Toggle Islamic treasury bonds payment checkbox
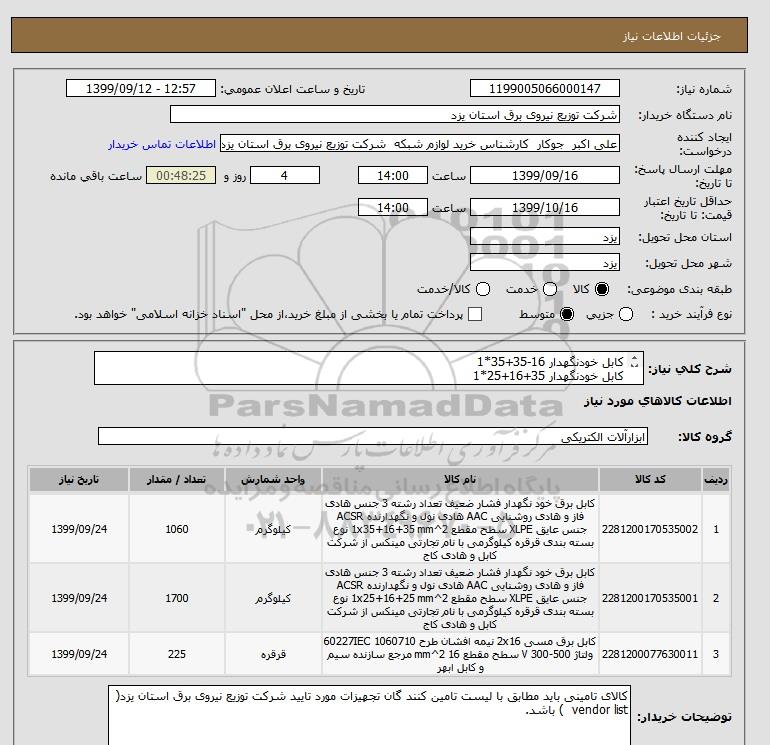 point(475,314)
